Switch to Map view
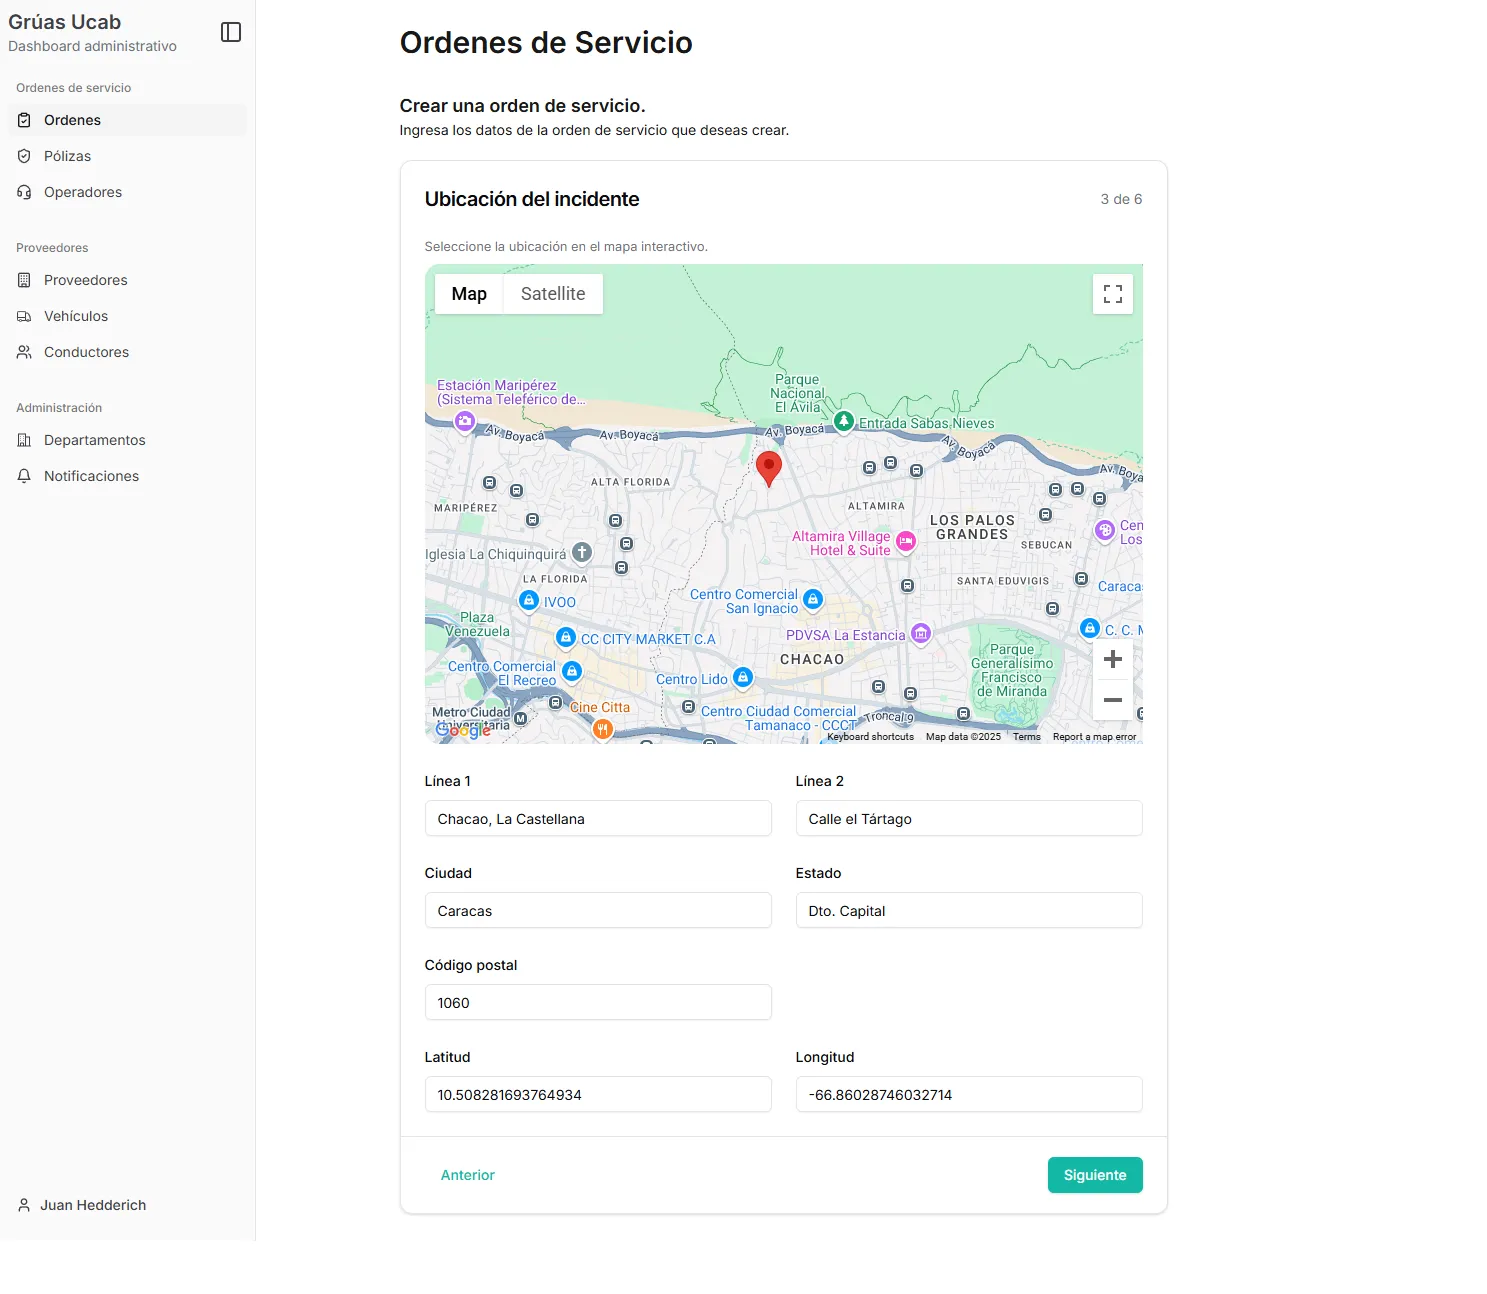This screenshot has width=1487, height=1294. click(x=468, y=293)
